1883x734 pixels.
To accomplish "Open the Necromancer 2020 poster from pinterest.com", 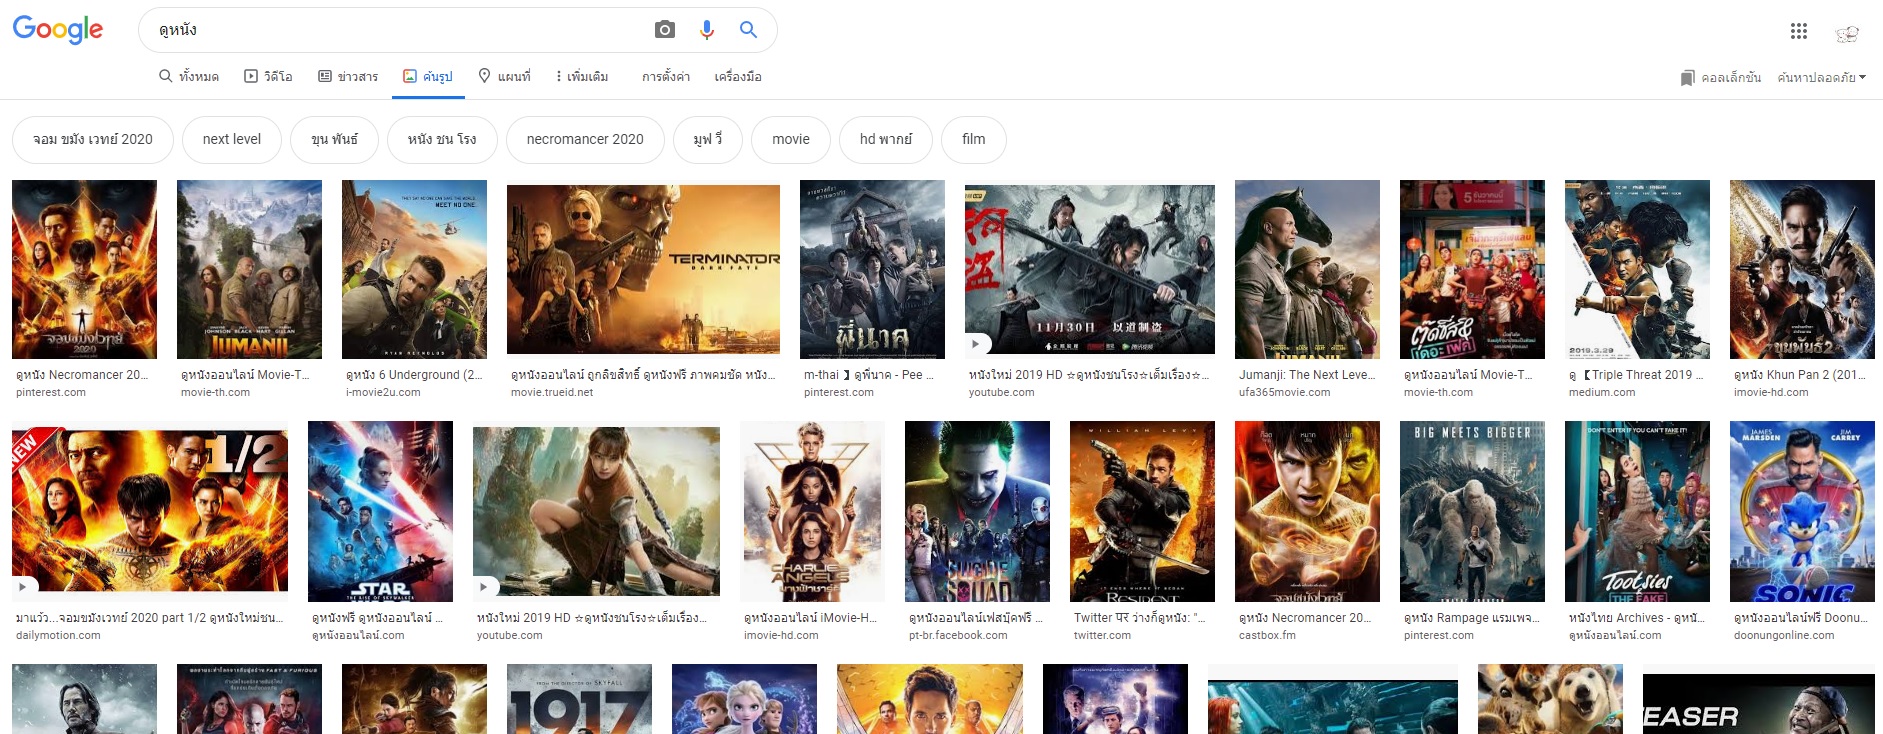I will coord(84,269).
